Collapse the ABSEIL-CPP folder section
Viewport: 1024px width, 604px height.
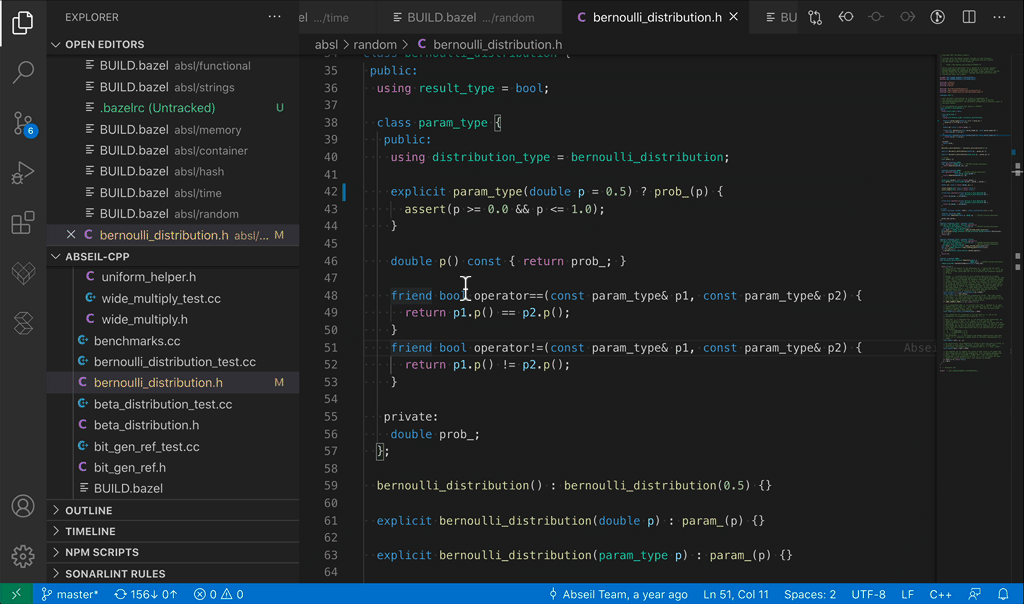coord(173,257)
